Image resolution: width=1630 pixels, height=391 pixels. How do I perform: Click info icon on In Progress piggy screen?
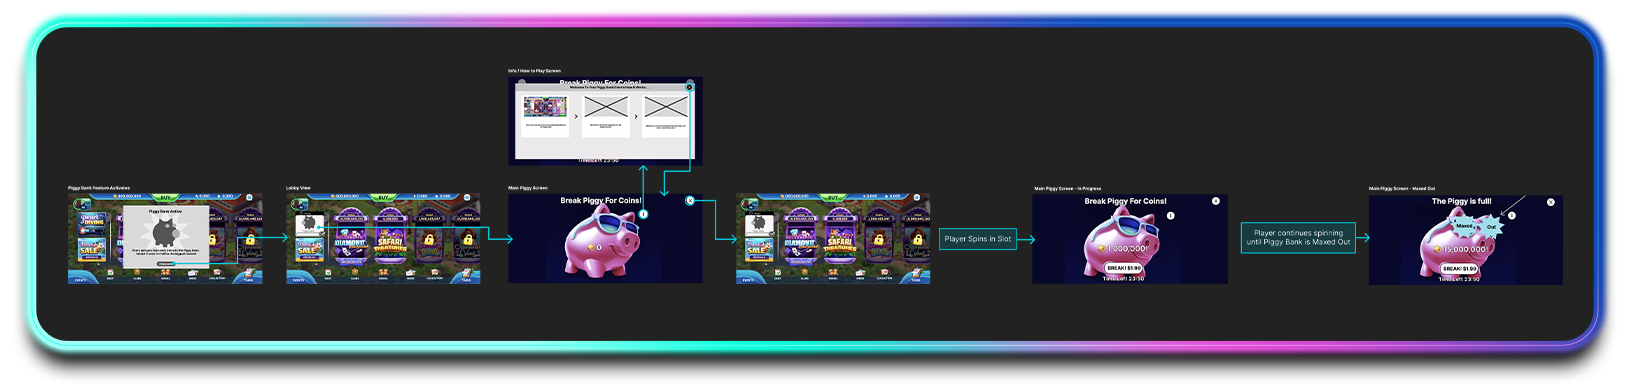tap(1171, 216)
